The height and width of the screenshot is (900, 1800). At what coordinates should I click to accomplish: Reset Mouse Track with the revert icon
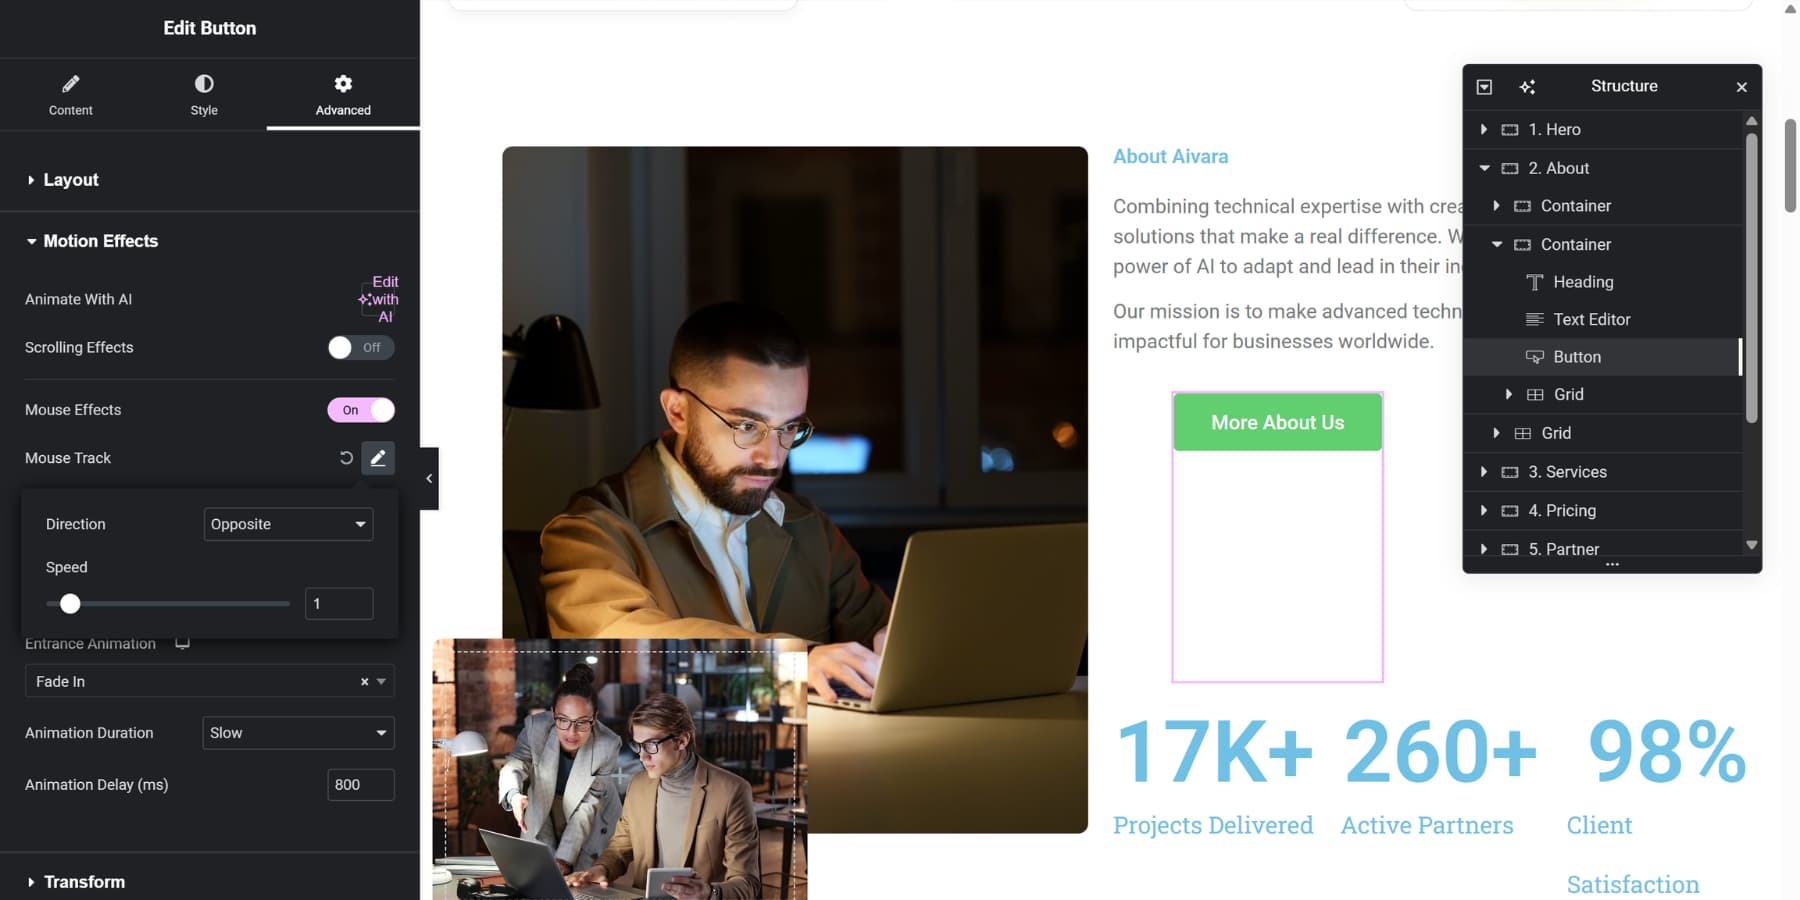pyautogui.click(x=346, y=458)
